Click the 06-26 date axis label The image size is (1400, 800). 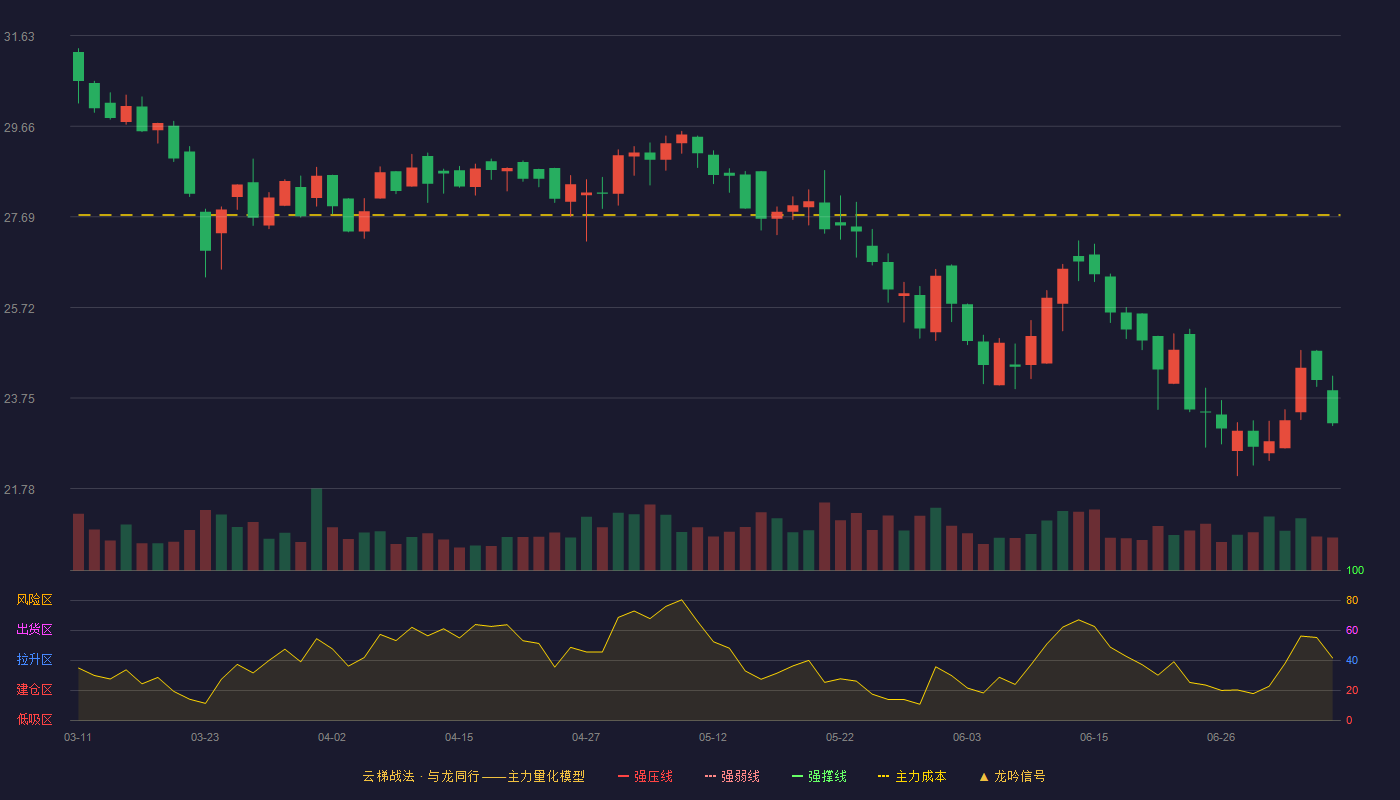[x=1221, y=737]
